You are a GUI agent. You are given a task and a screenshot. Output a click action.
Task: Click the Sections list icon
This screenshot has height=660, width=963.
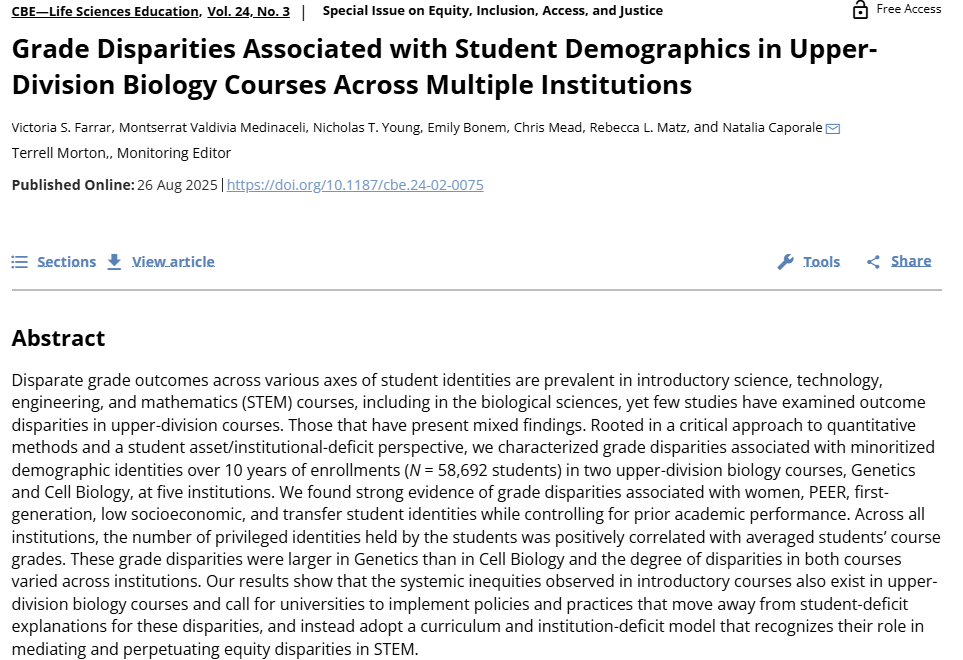tap(19, 262)
